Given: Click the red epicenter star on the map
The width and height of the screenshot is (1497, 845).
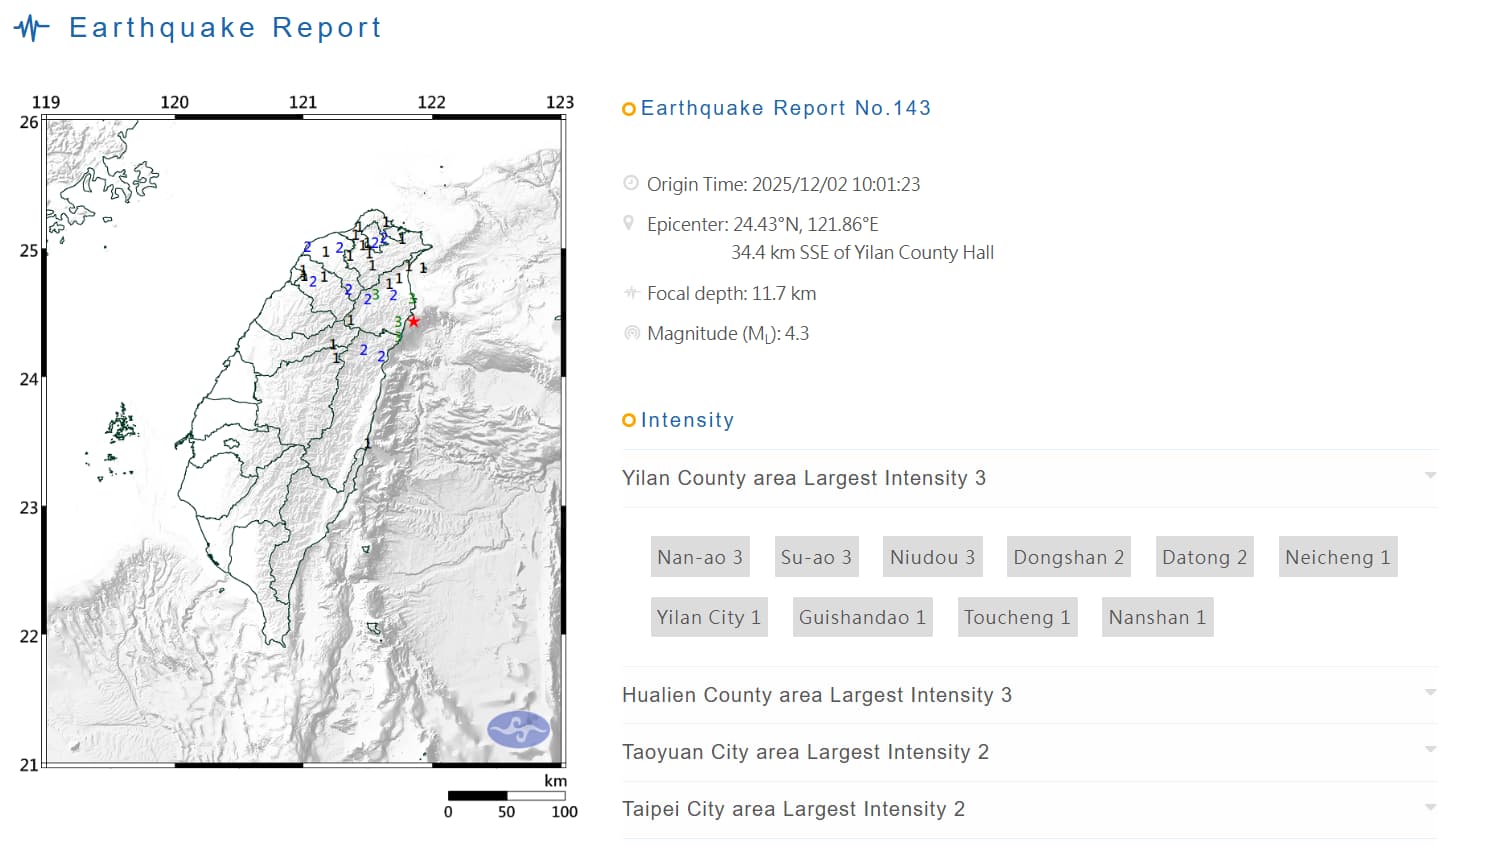Looking at the screenshot, I should (x=413, y=321).
